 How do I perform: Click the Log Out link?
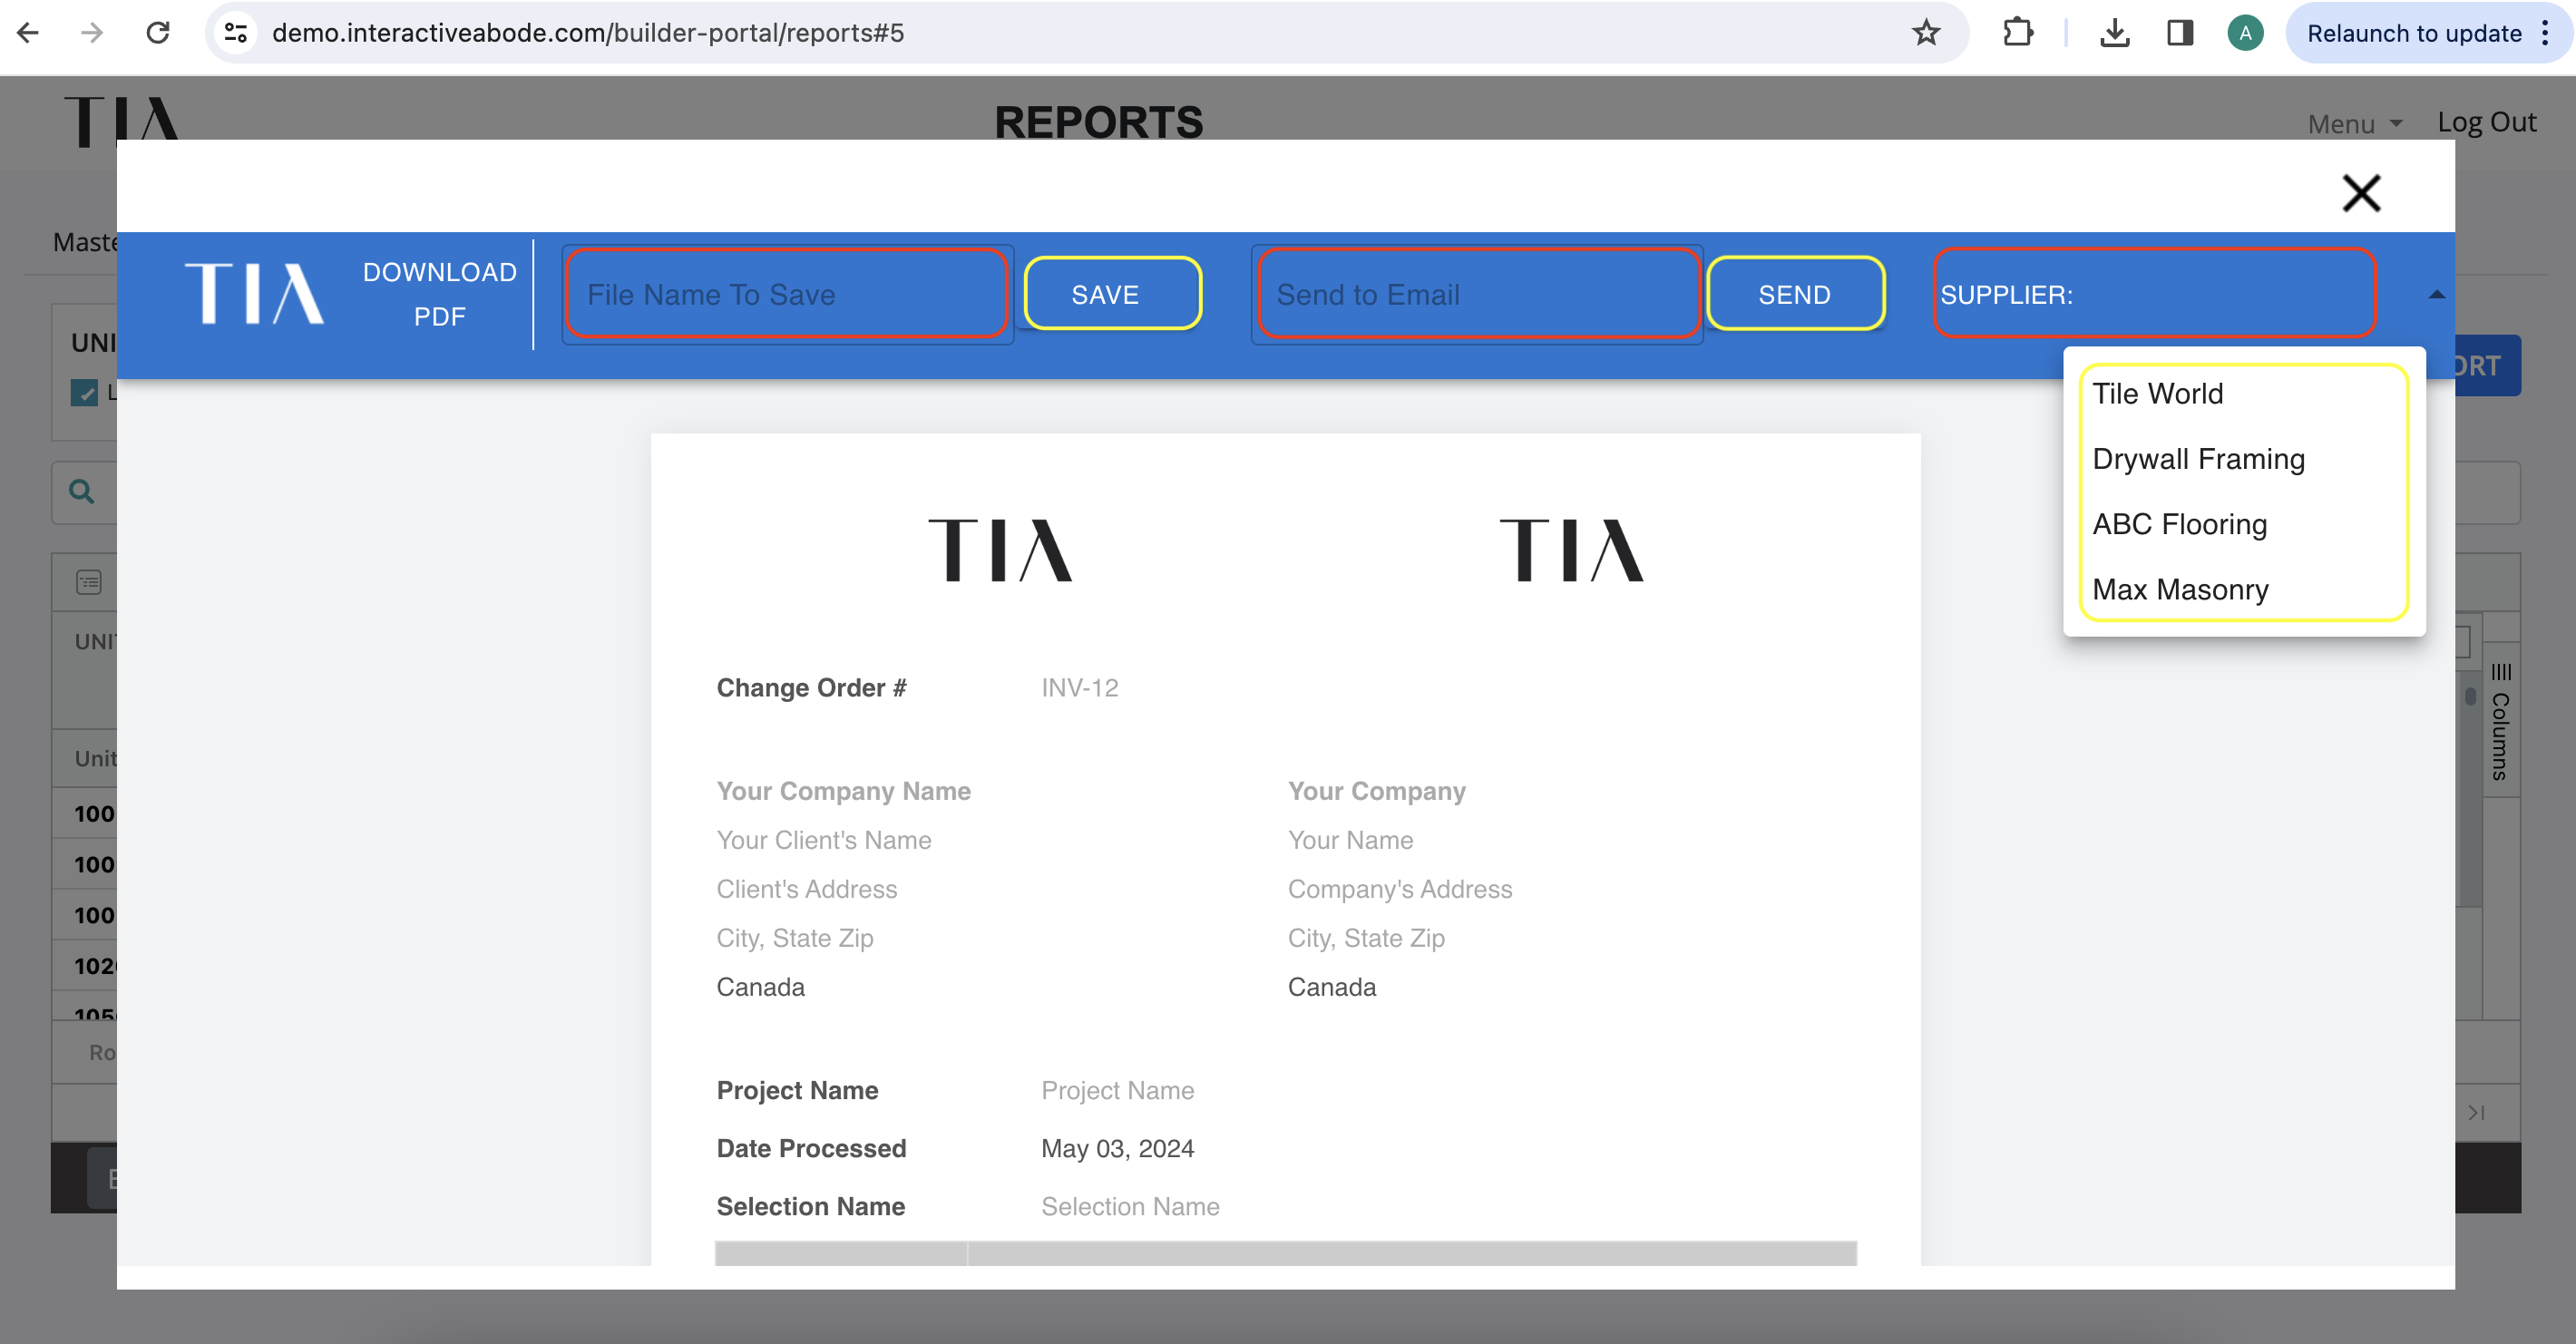tap(2486, 122)
